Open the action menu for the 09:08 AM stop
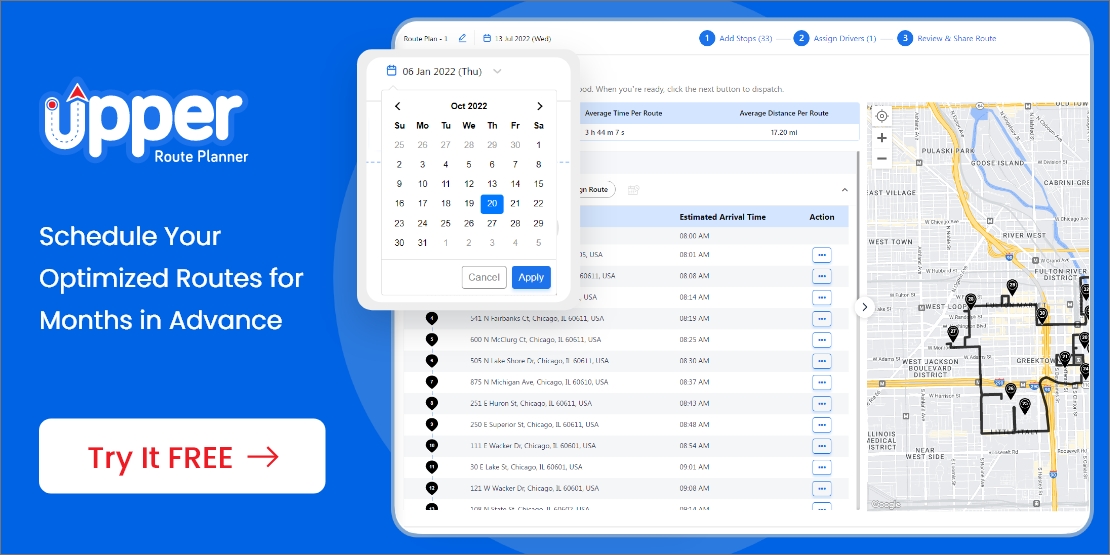The image size is (1110, 555). coord(822,488)
